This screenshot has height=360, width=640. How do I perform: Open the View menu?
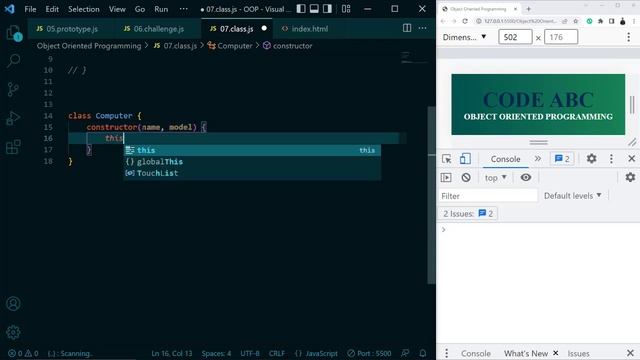point(117,9)
